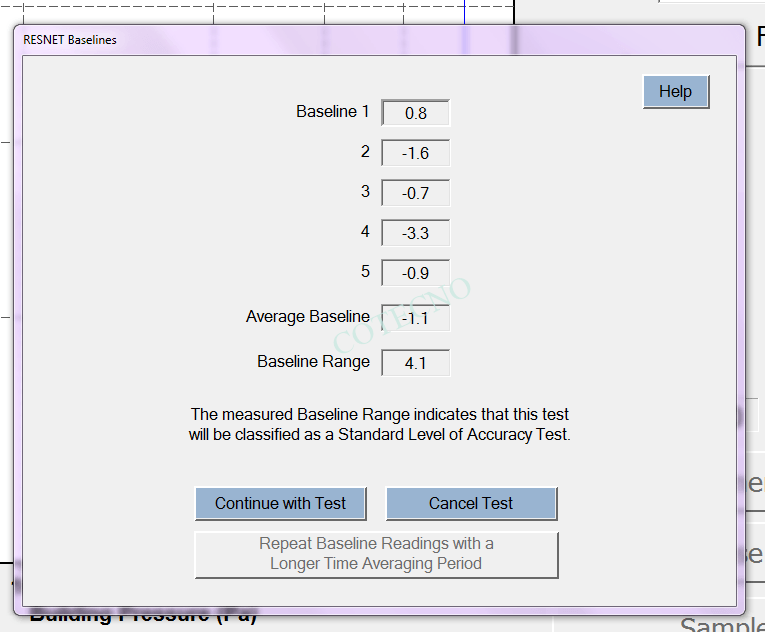Click the Baseline 2 field showing -1.6
The height and width of the screenshot is (632, 765).
pos(416,153)
